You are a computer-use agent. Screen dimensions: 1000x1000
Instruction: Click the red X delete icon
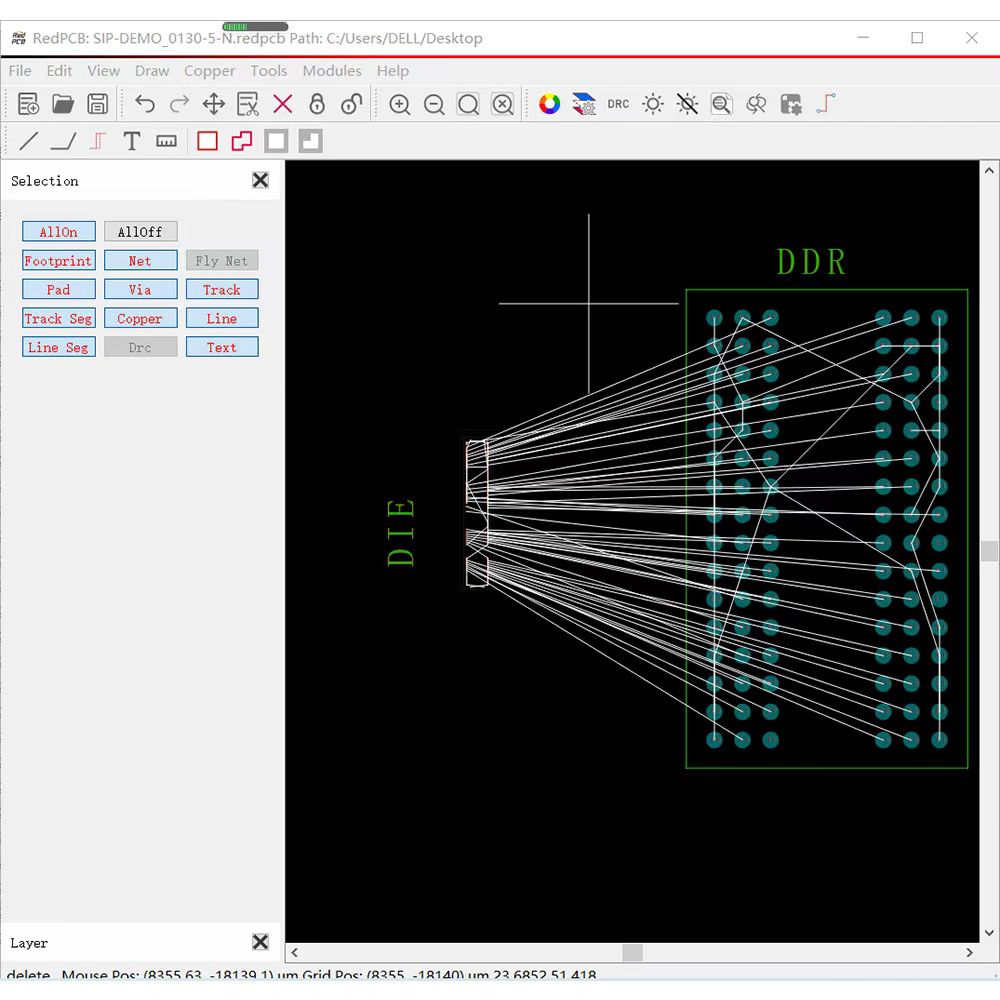[x=283, y=104]
